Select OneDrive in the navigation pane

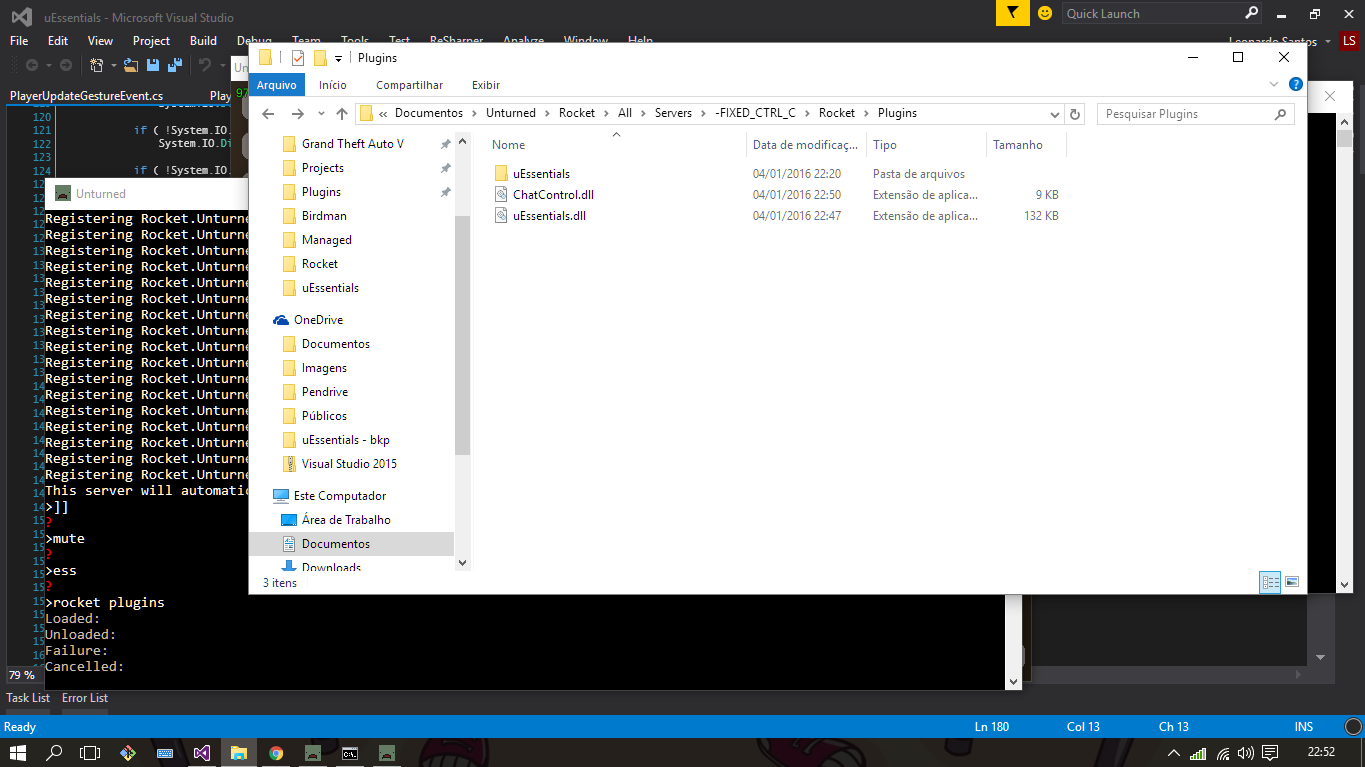coord(317,320)
